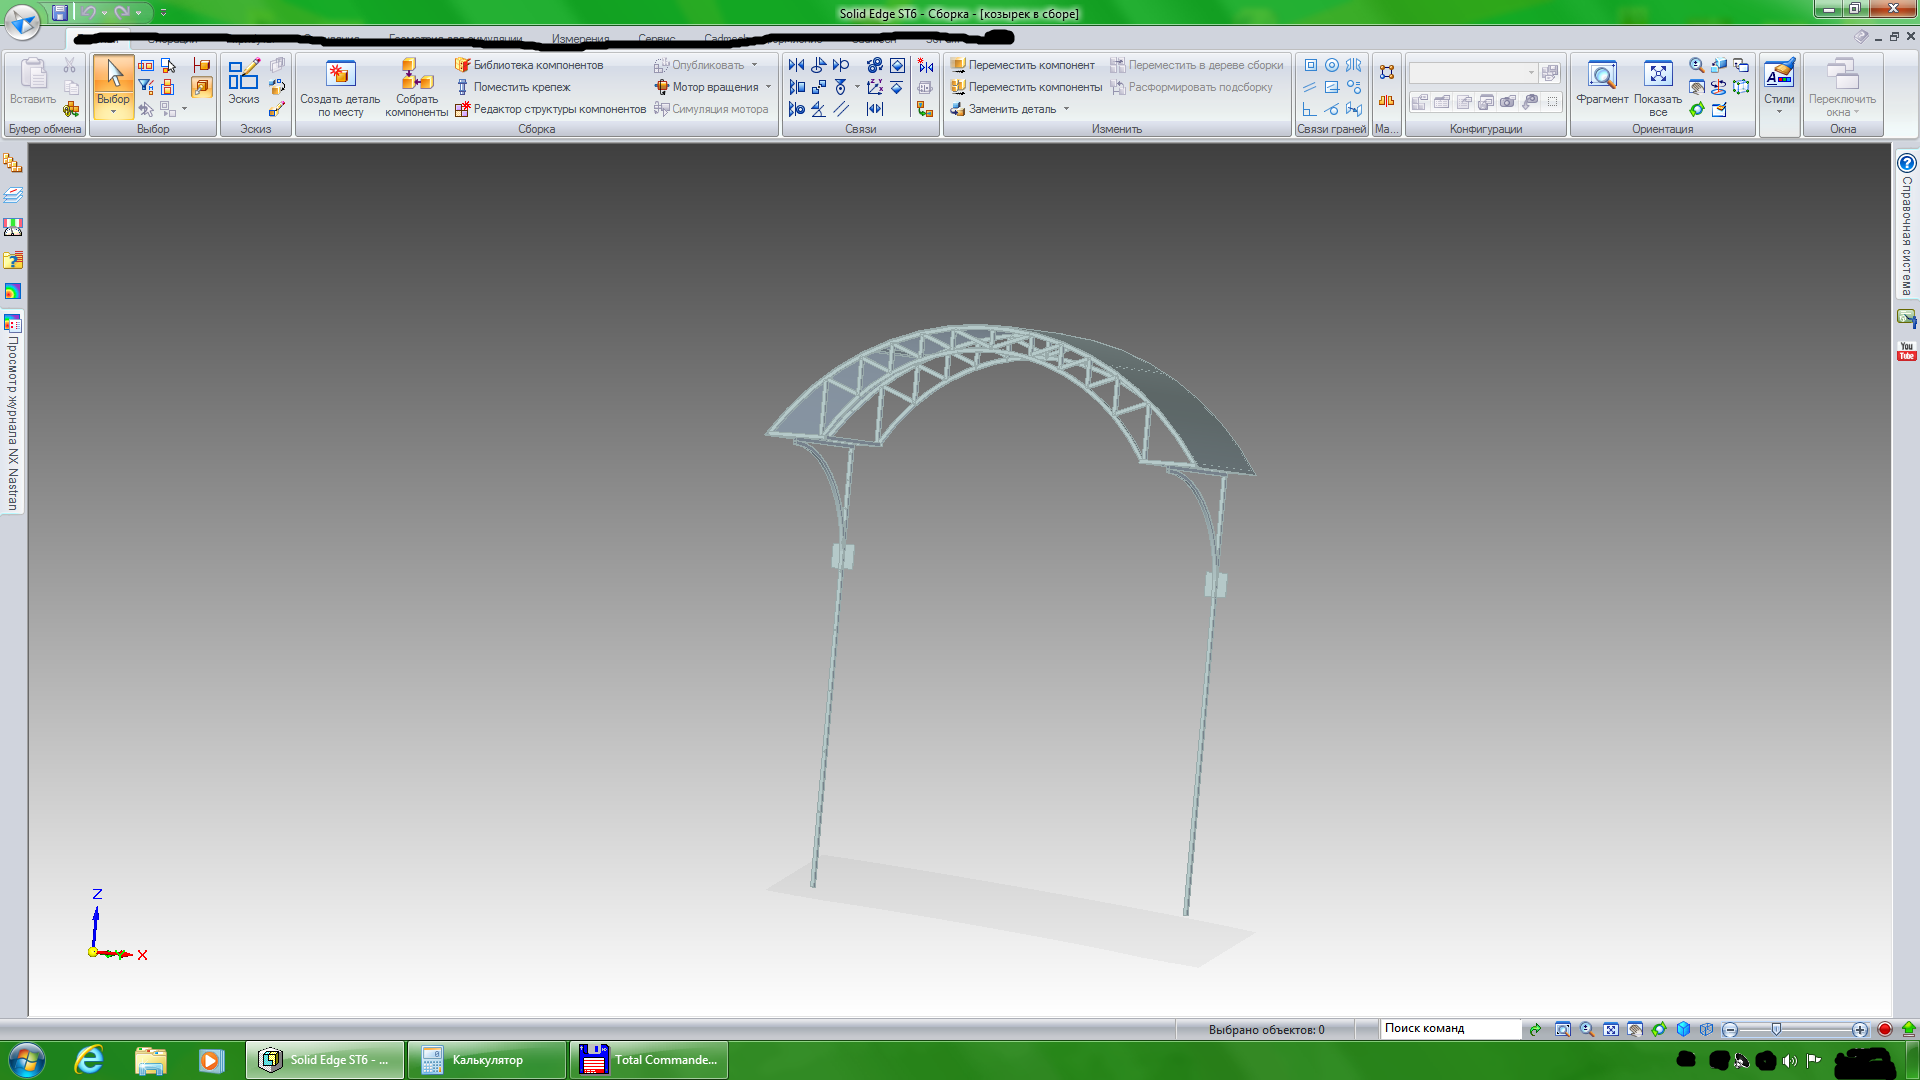Screen dimensions: 1920x1080
Task: Open the Справочная система help panel
Action: [1907, 224]
